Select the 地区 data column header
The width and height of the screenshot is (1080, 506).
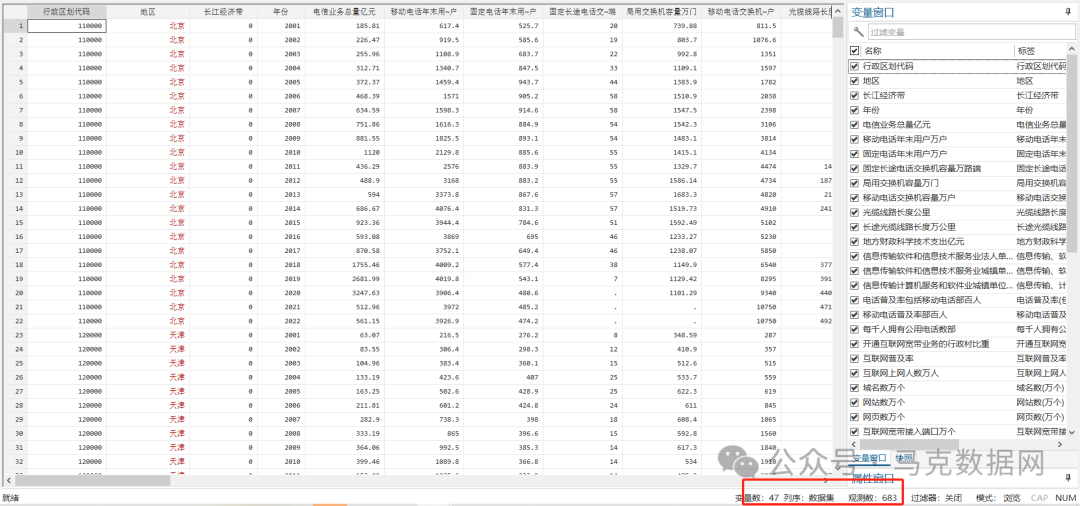(148, 12)
